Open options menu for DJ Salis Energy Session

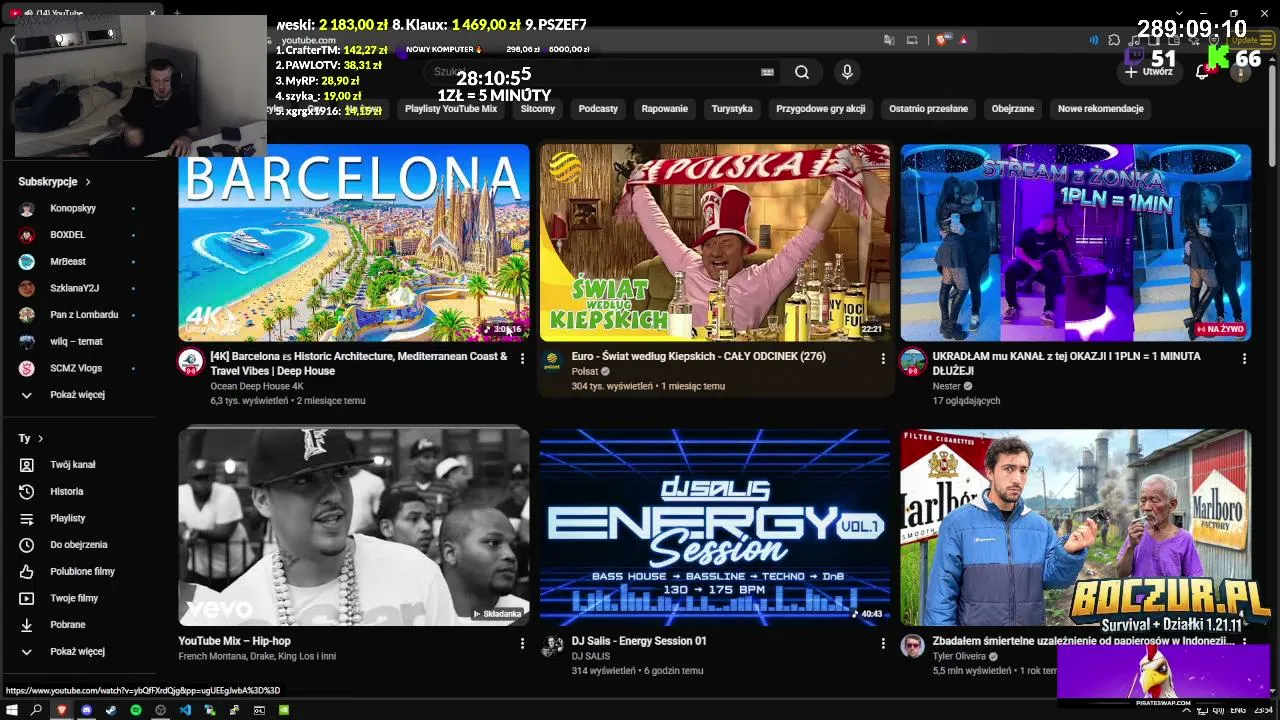point(883,644)
